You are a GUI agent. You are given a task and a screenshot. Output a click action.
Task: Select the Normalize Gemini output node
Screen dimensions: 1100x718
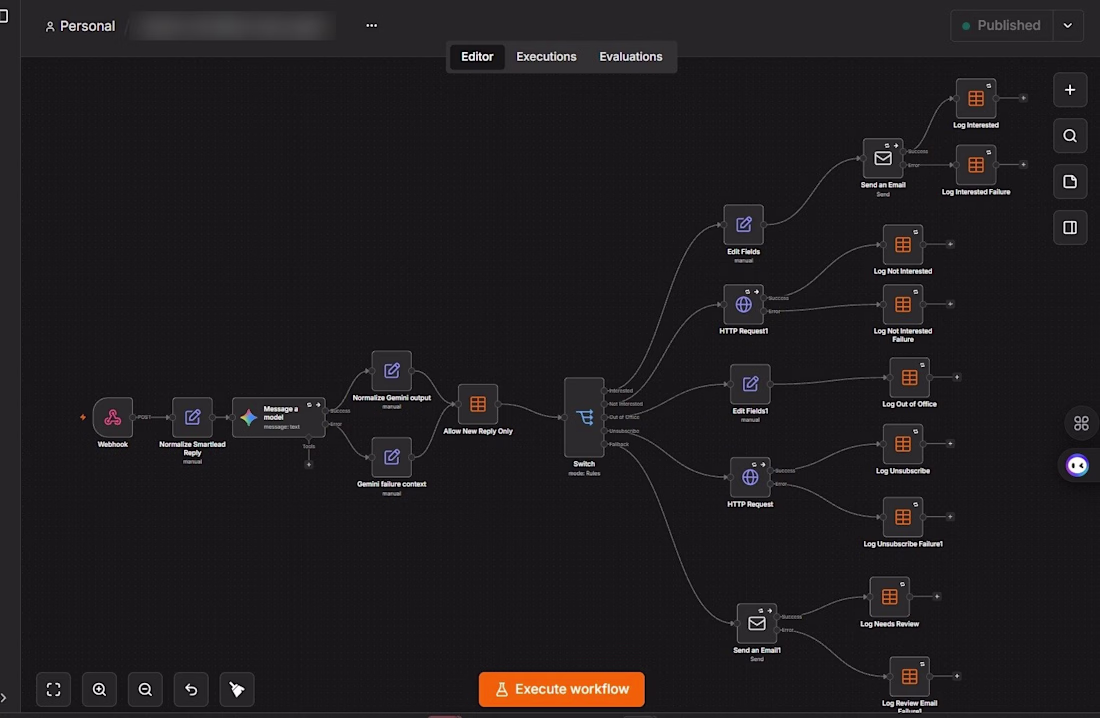[391, 371]
